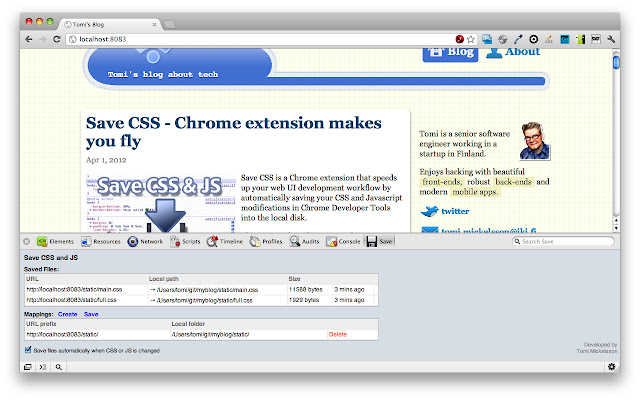Click the Create mapping link
The image size is (640, 400).
68,314
